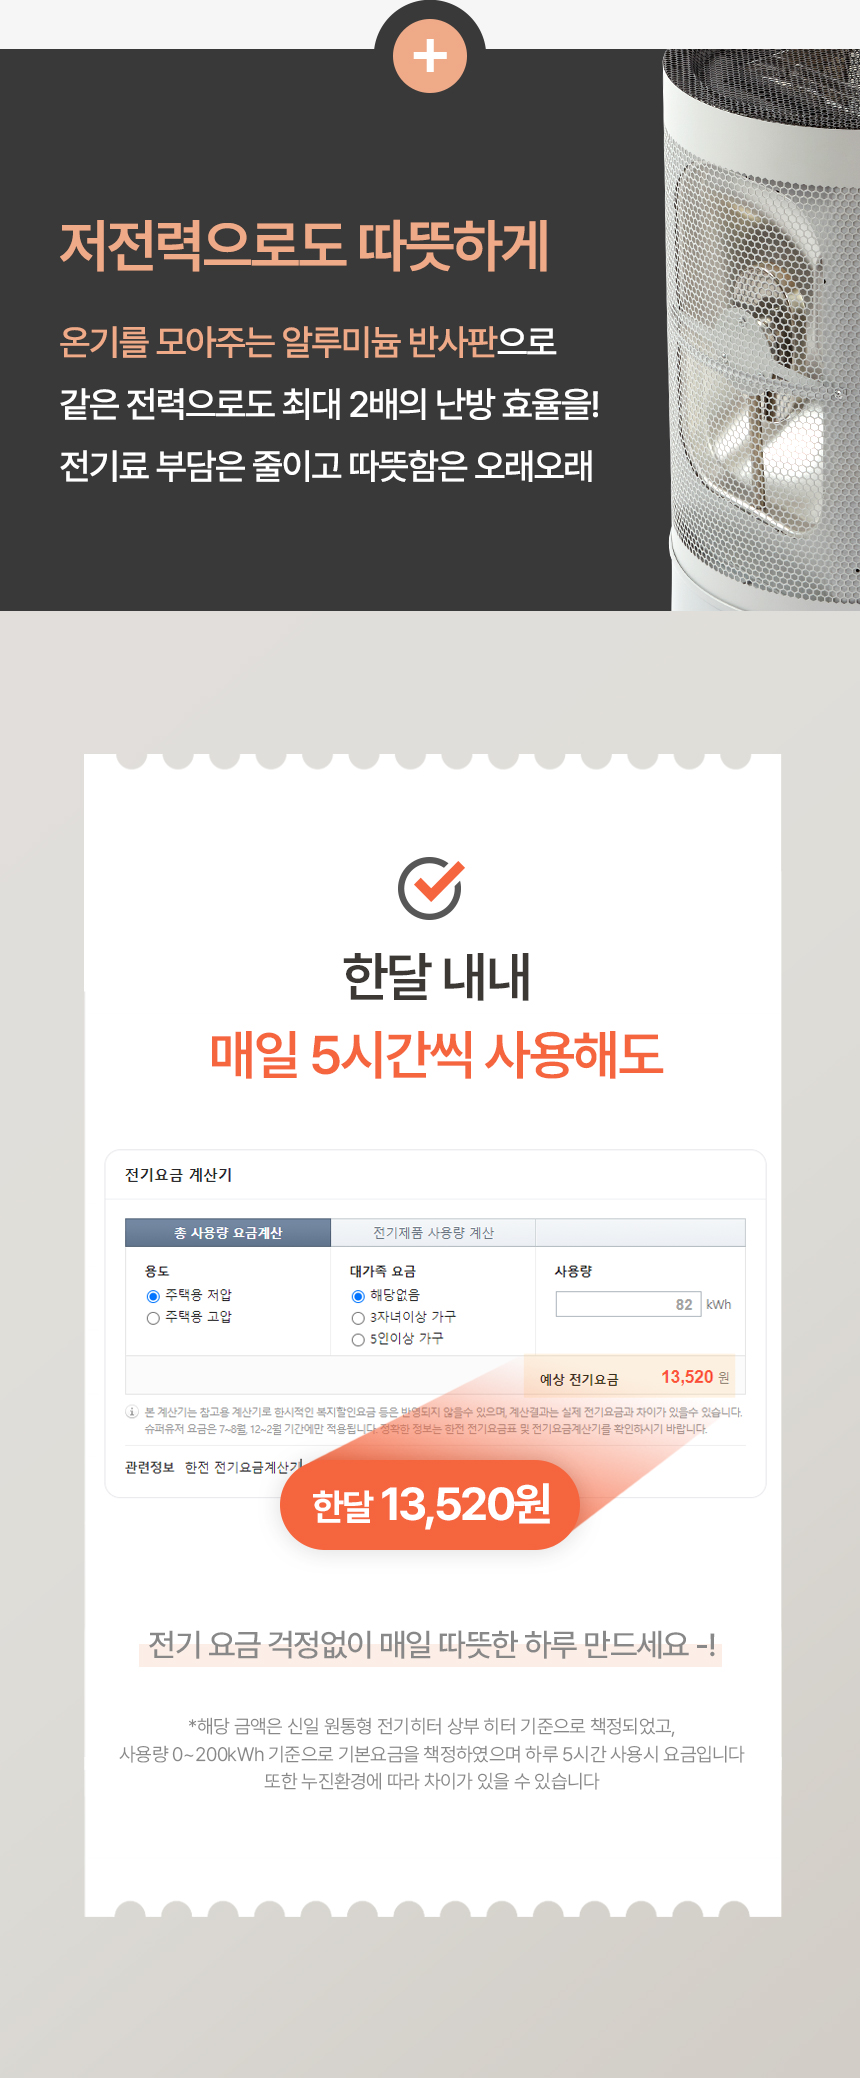Viewport: 860px width, 2078px height.
Task: Open the 한전 전기요금계산기 link
Action: point(244,1467)
